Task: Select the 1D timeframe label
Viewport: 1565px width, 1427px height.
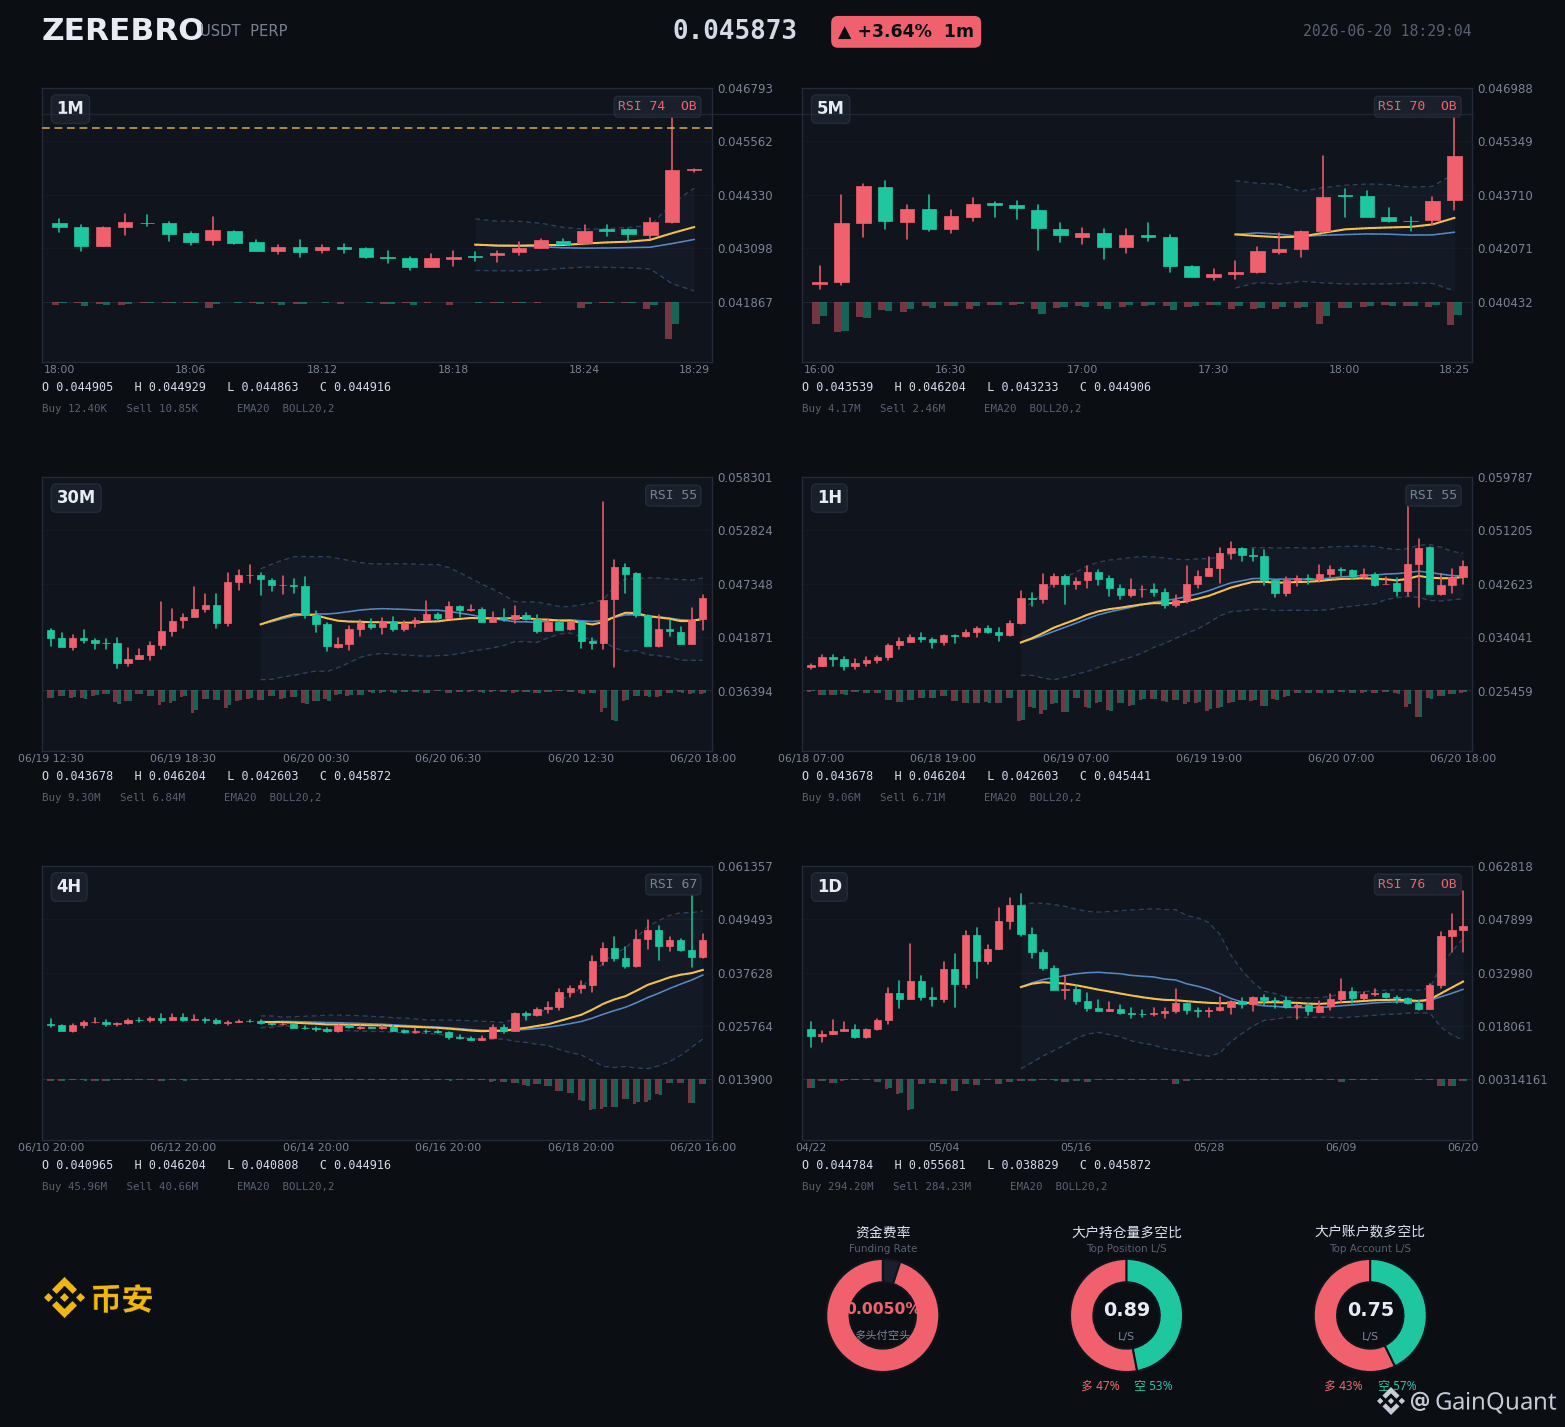Action: tap(830, 886)
